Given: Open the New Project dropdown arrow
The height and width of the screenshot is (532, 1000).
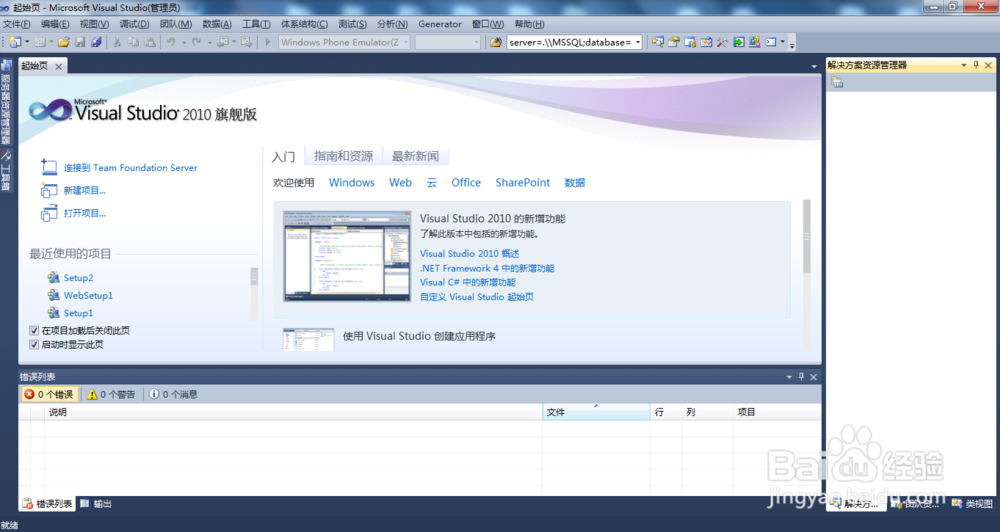Looking at the screenshot, I should (27, 42).
